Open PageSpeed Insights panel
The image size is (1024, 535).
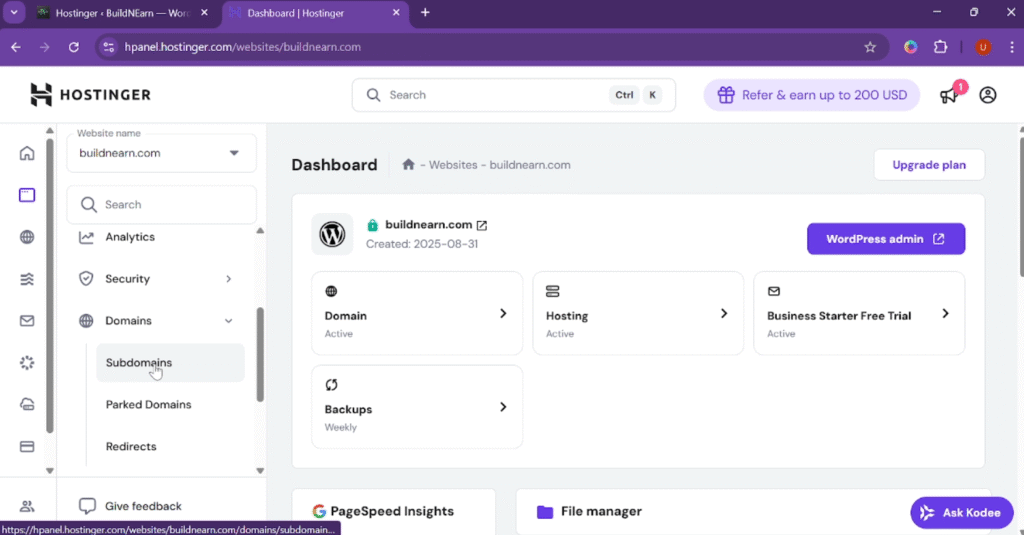393,511
